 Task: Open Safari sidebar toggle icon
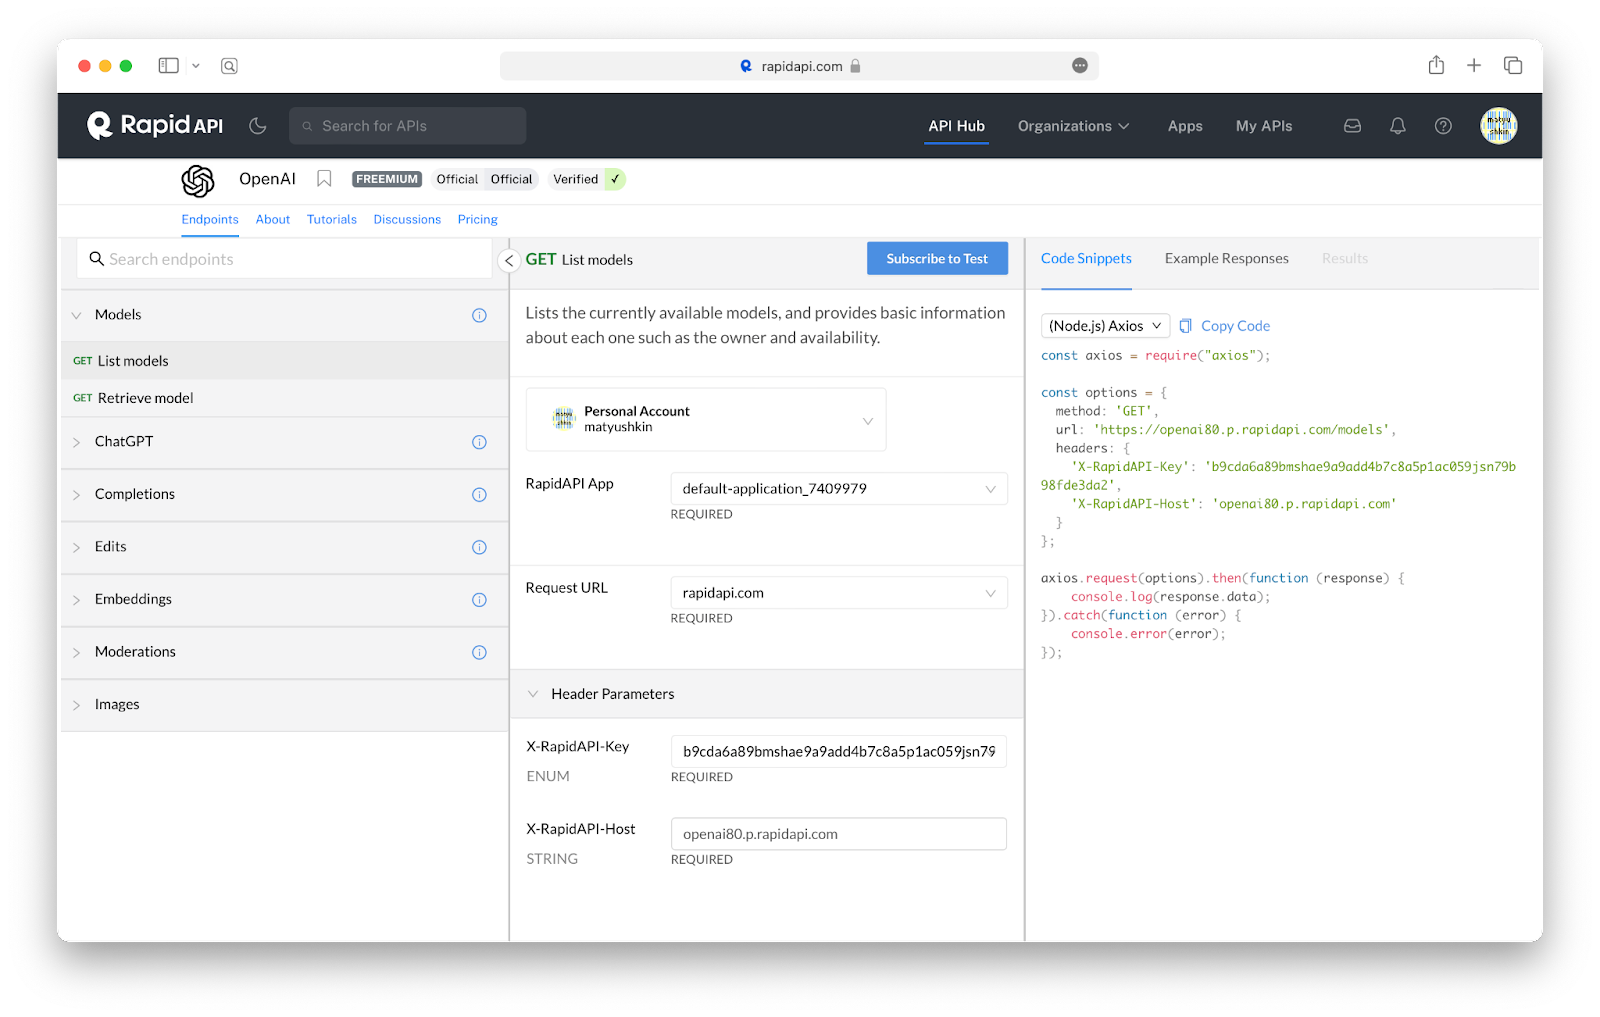[x=168, y=66]
